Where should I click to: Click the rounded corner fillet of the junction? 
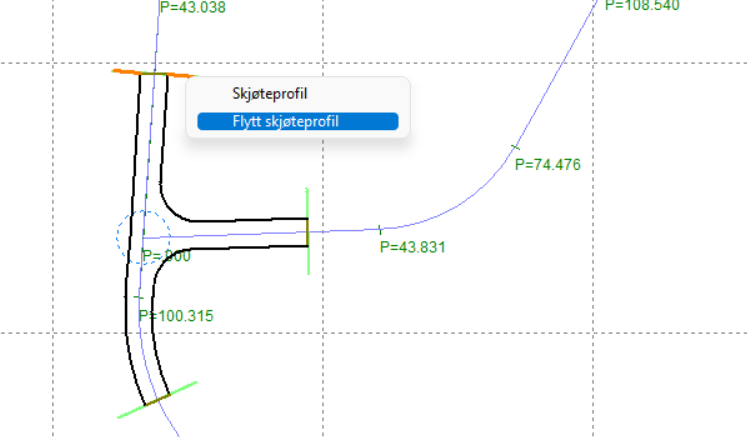(x=168, y=207)
